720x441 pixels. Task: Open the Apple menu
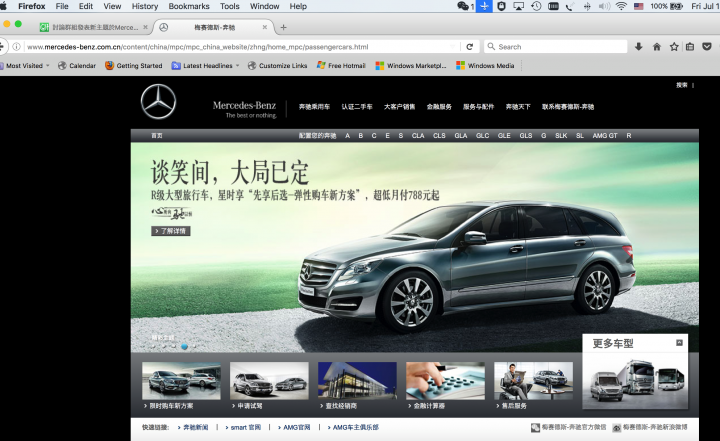(x=3, y=6)
